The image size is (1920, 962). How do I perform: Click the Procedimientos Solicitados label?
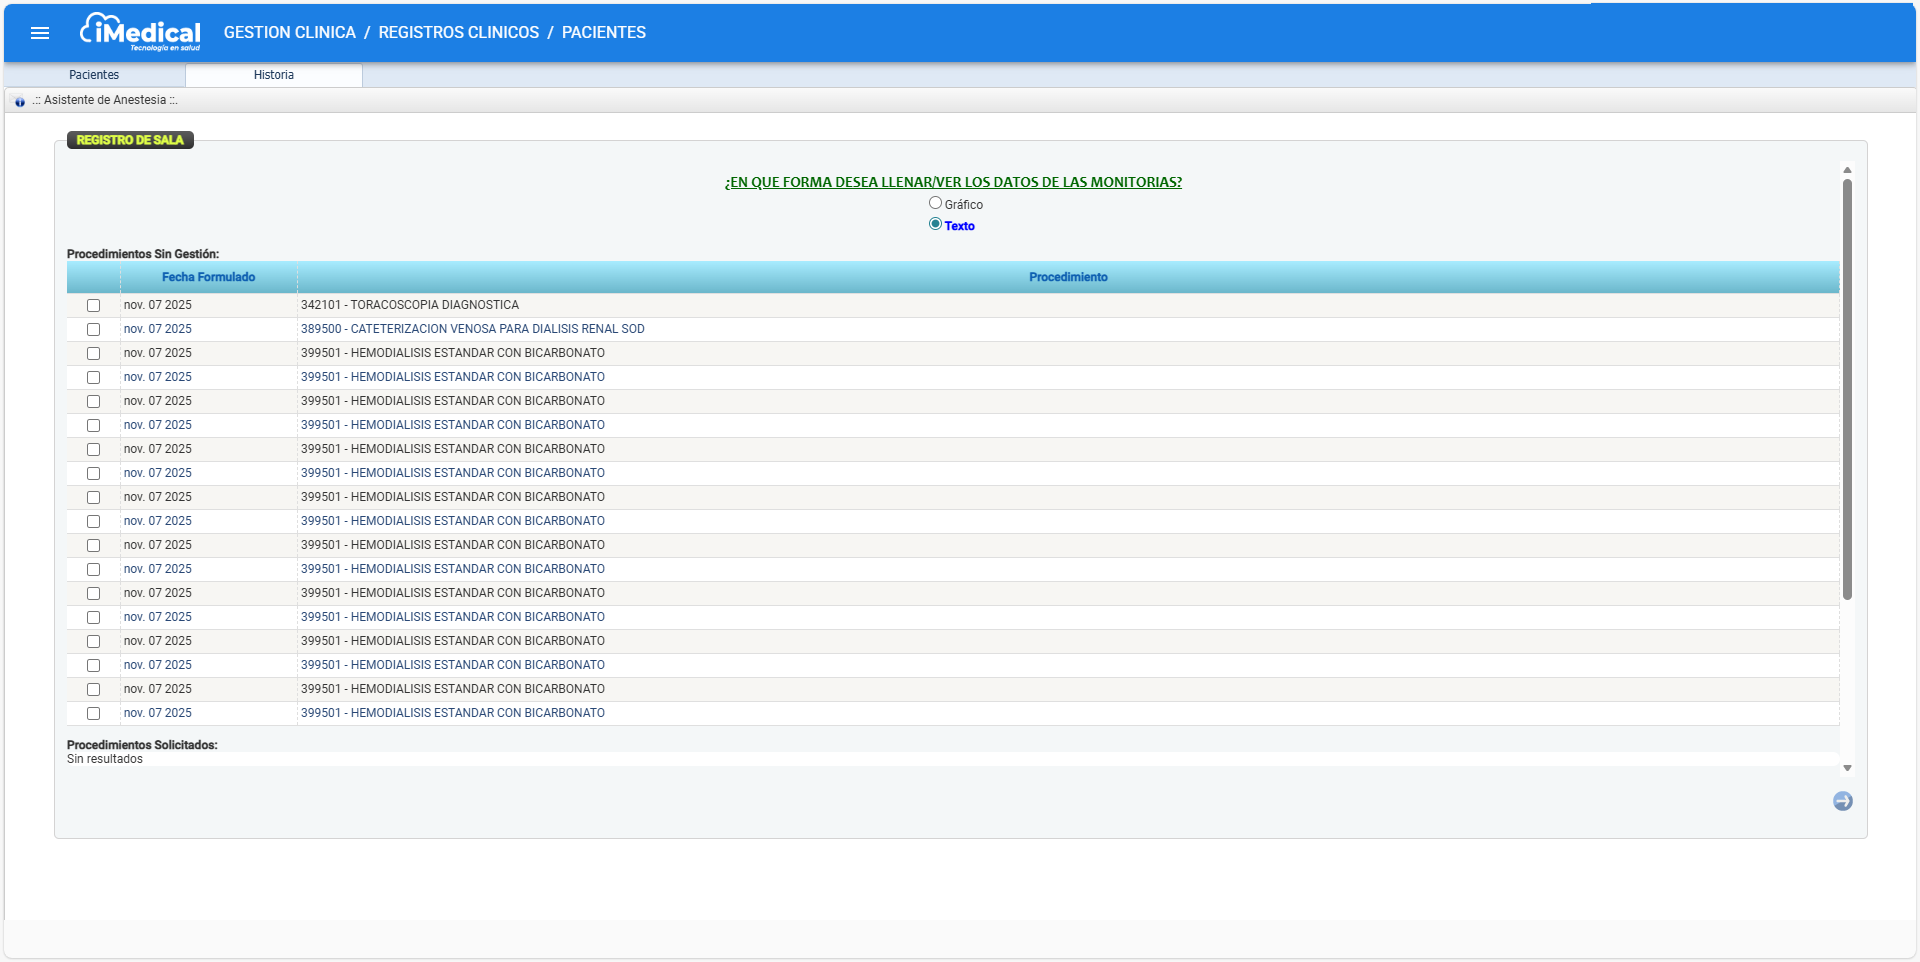point(142,745)
